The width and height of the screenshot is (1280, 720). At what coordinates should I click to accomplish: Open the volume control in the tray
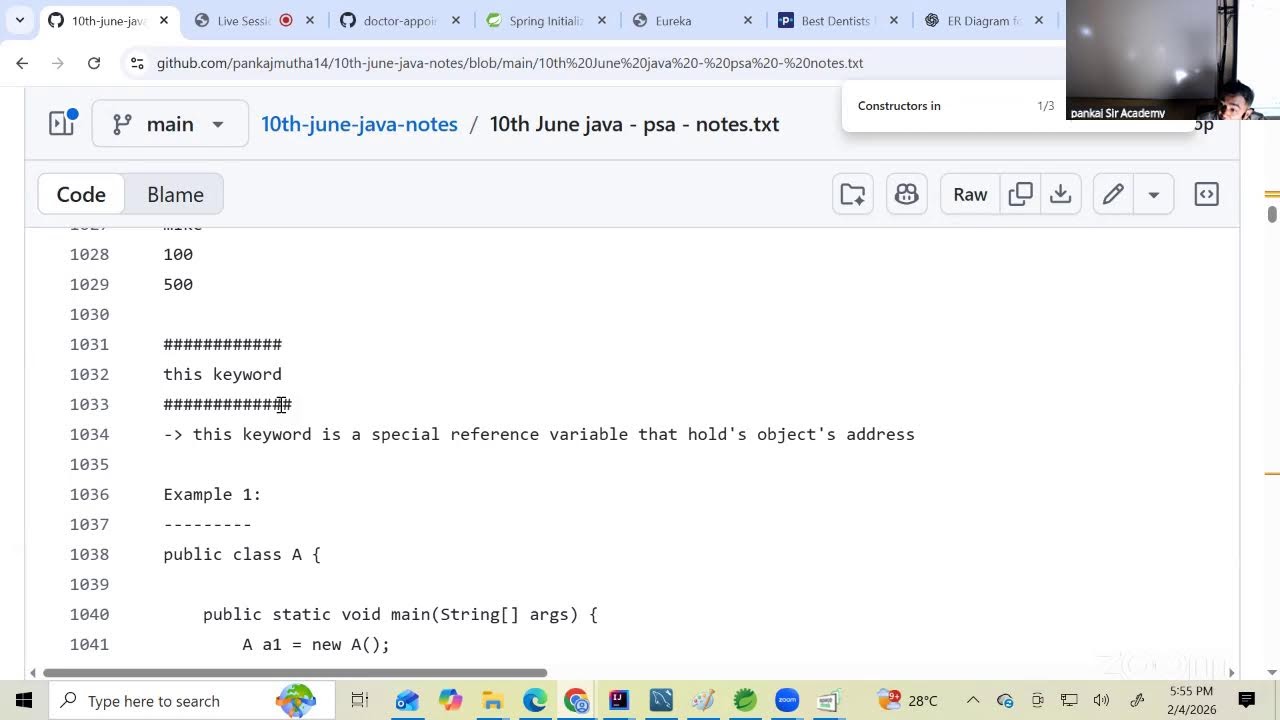(1101, 700)
